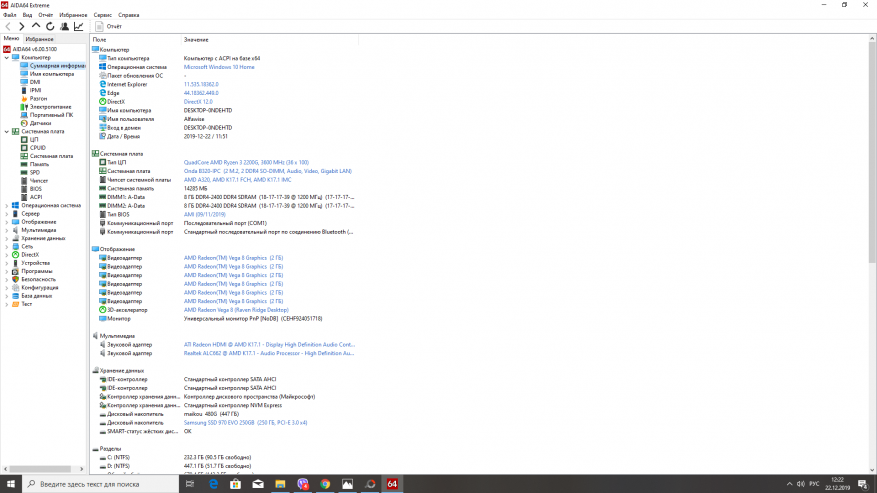
Task: Open the Файл menu
Action: [10, 15]
